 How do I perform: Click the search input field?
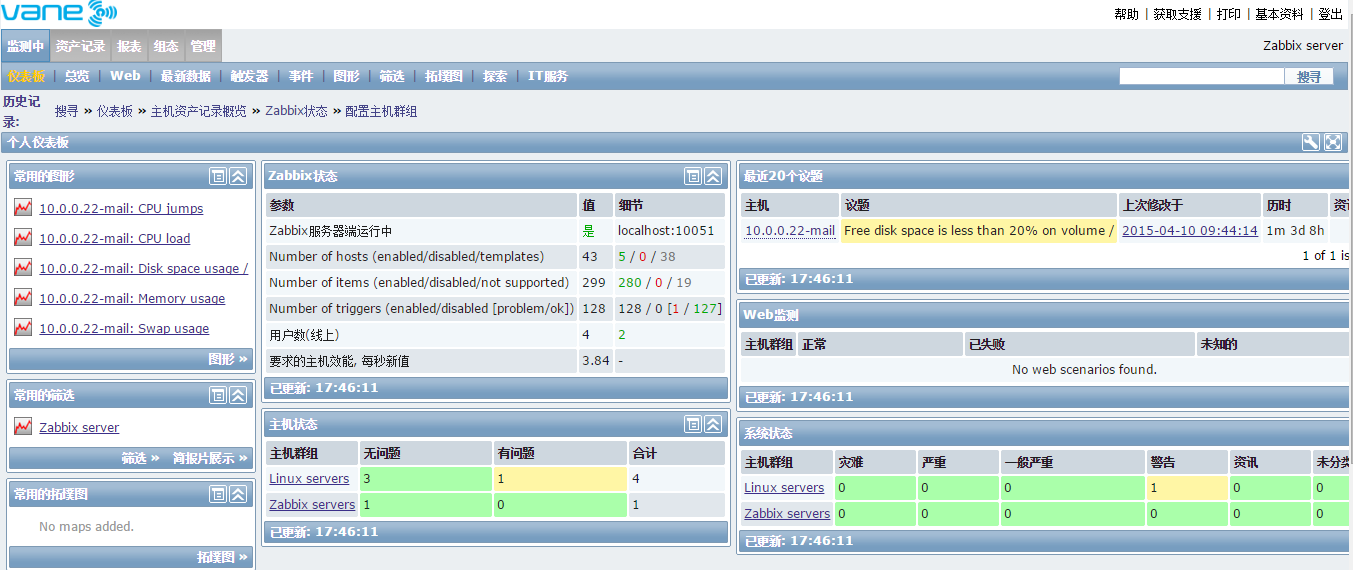1201,76
